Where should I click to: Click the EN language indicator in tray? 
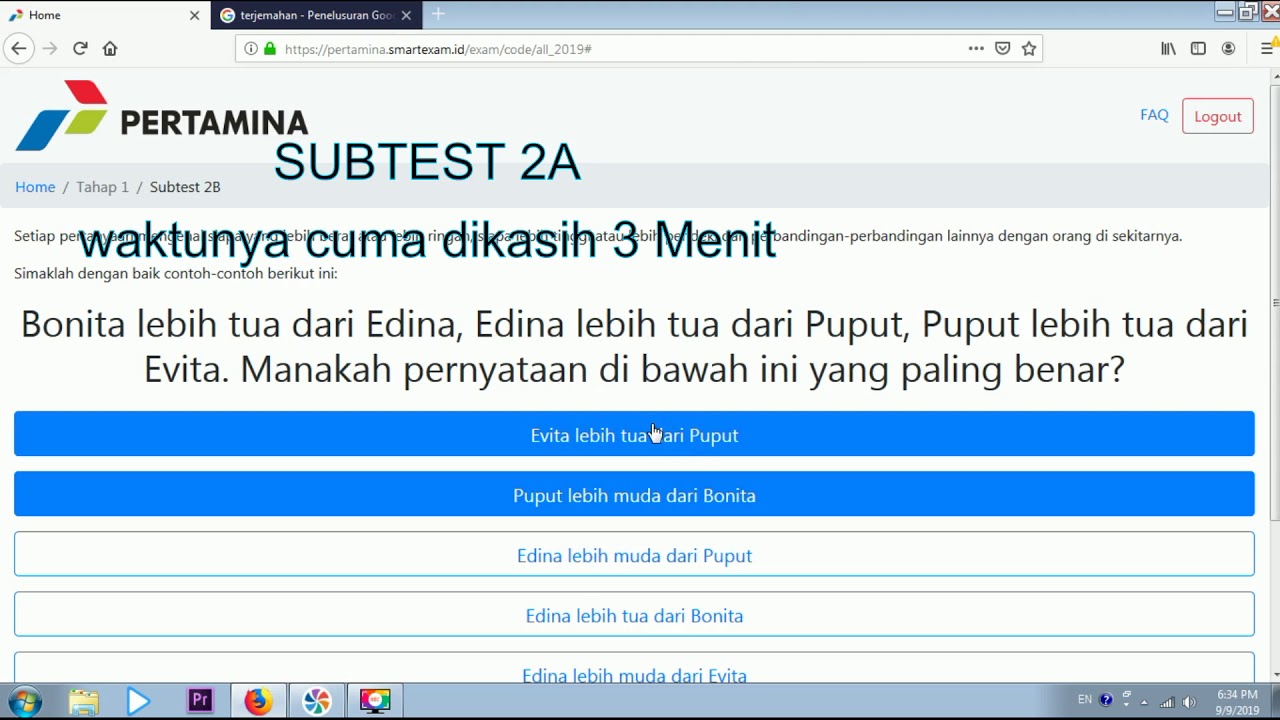(1085, 700)
